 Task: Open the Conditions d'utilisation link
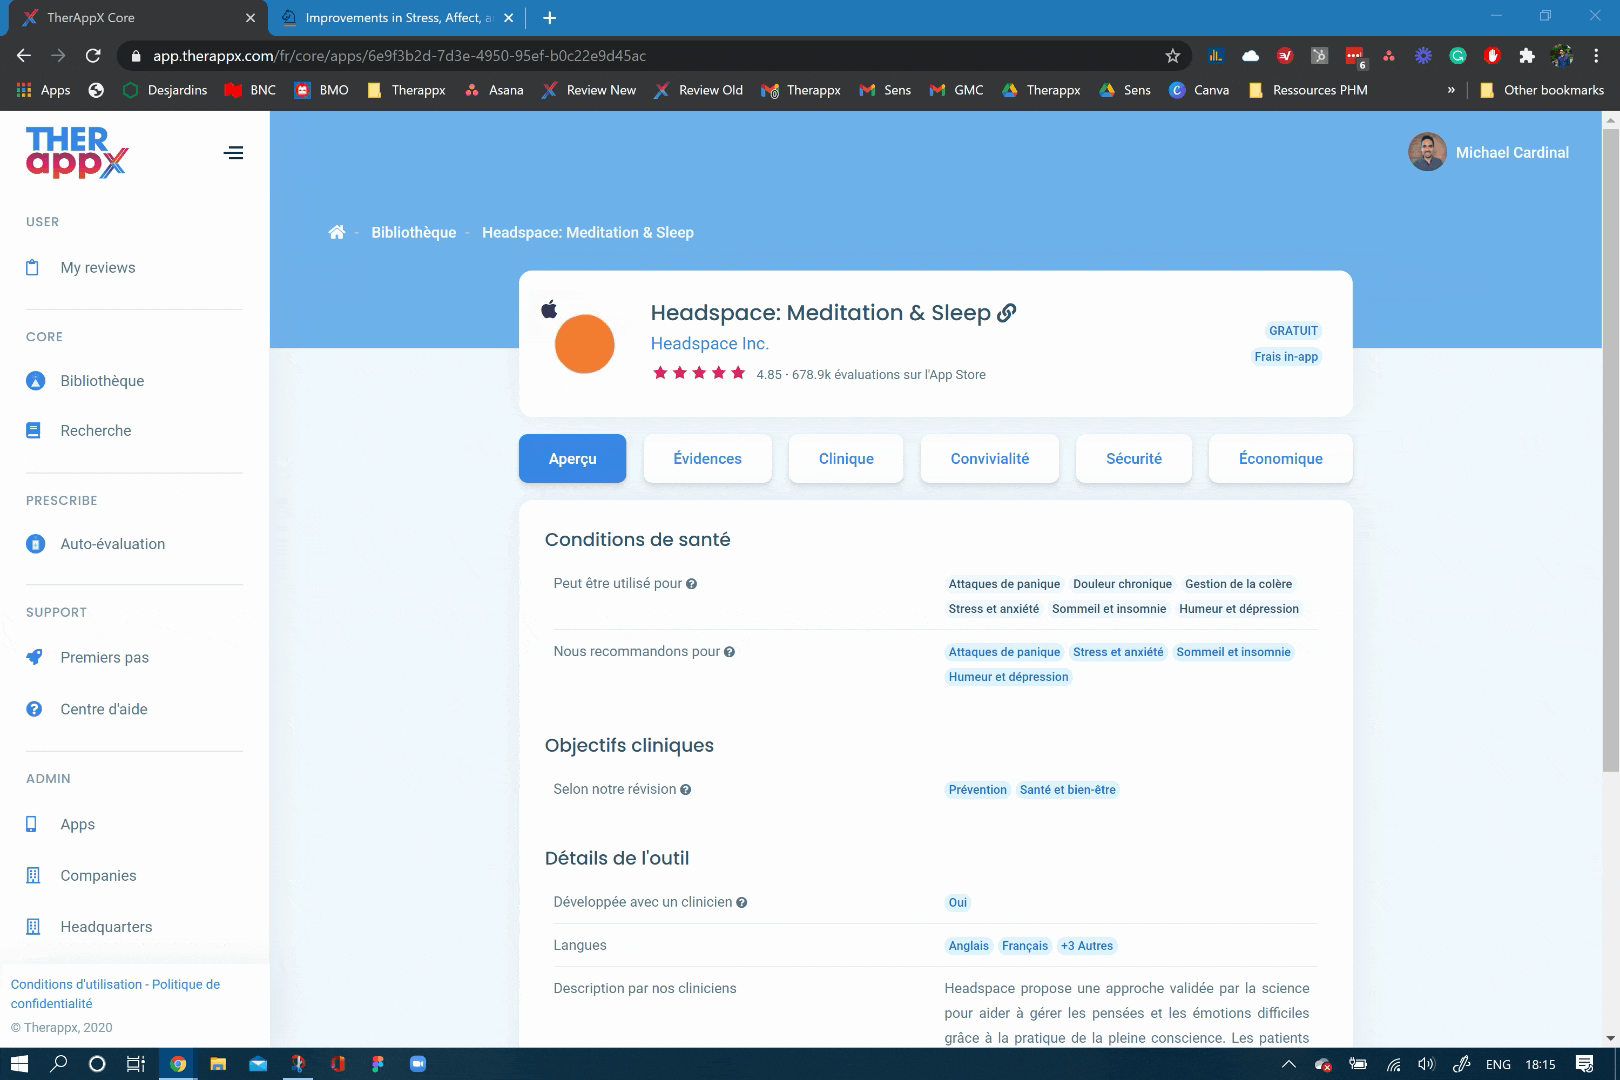click(x=77, y=985)
